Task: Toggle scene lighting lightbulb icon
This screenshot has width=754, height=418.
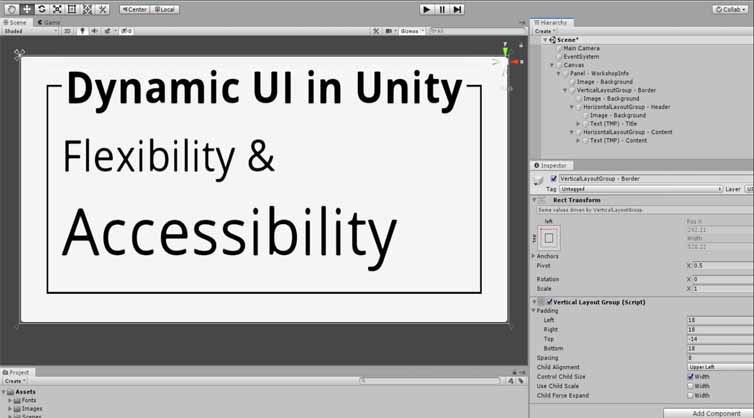Action: pos(82,31)
